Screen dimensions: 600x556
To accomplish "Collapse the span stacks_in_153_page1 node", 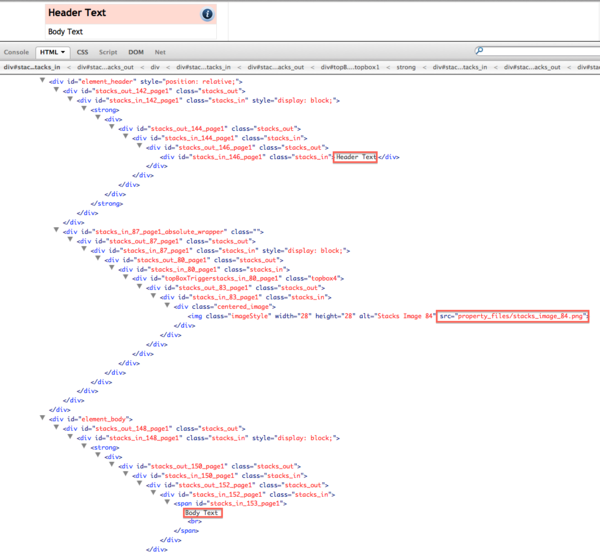I will pos(167,502).
